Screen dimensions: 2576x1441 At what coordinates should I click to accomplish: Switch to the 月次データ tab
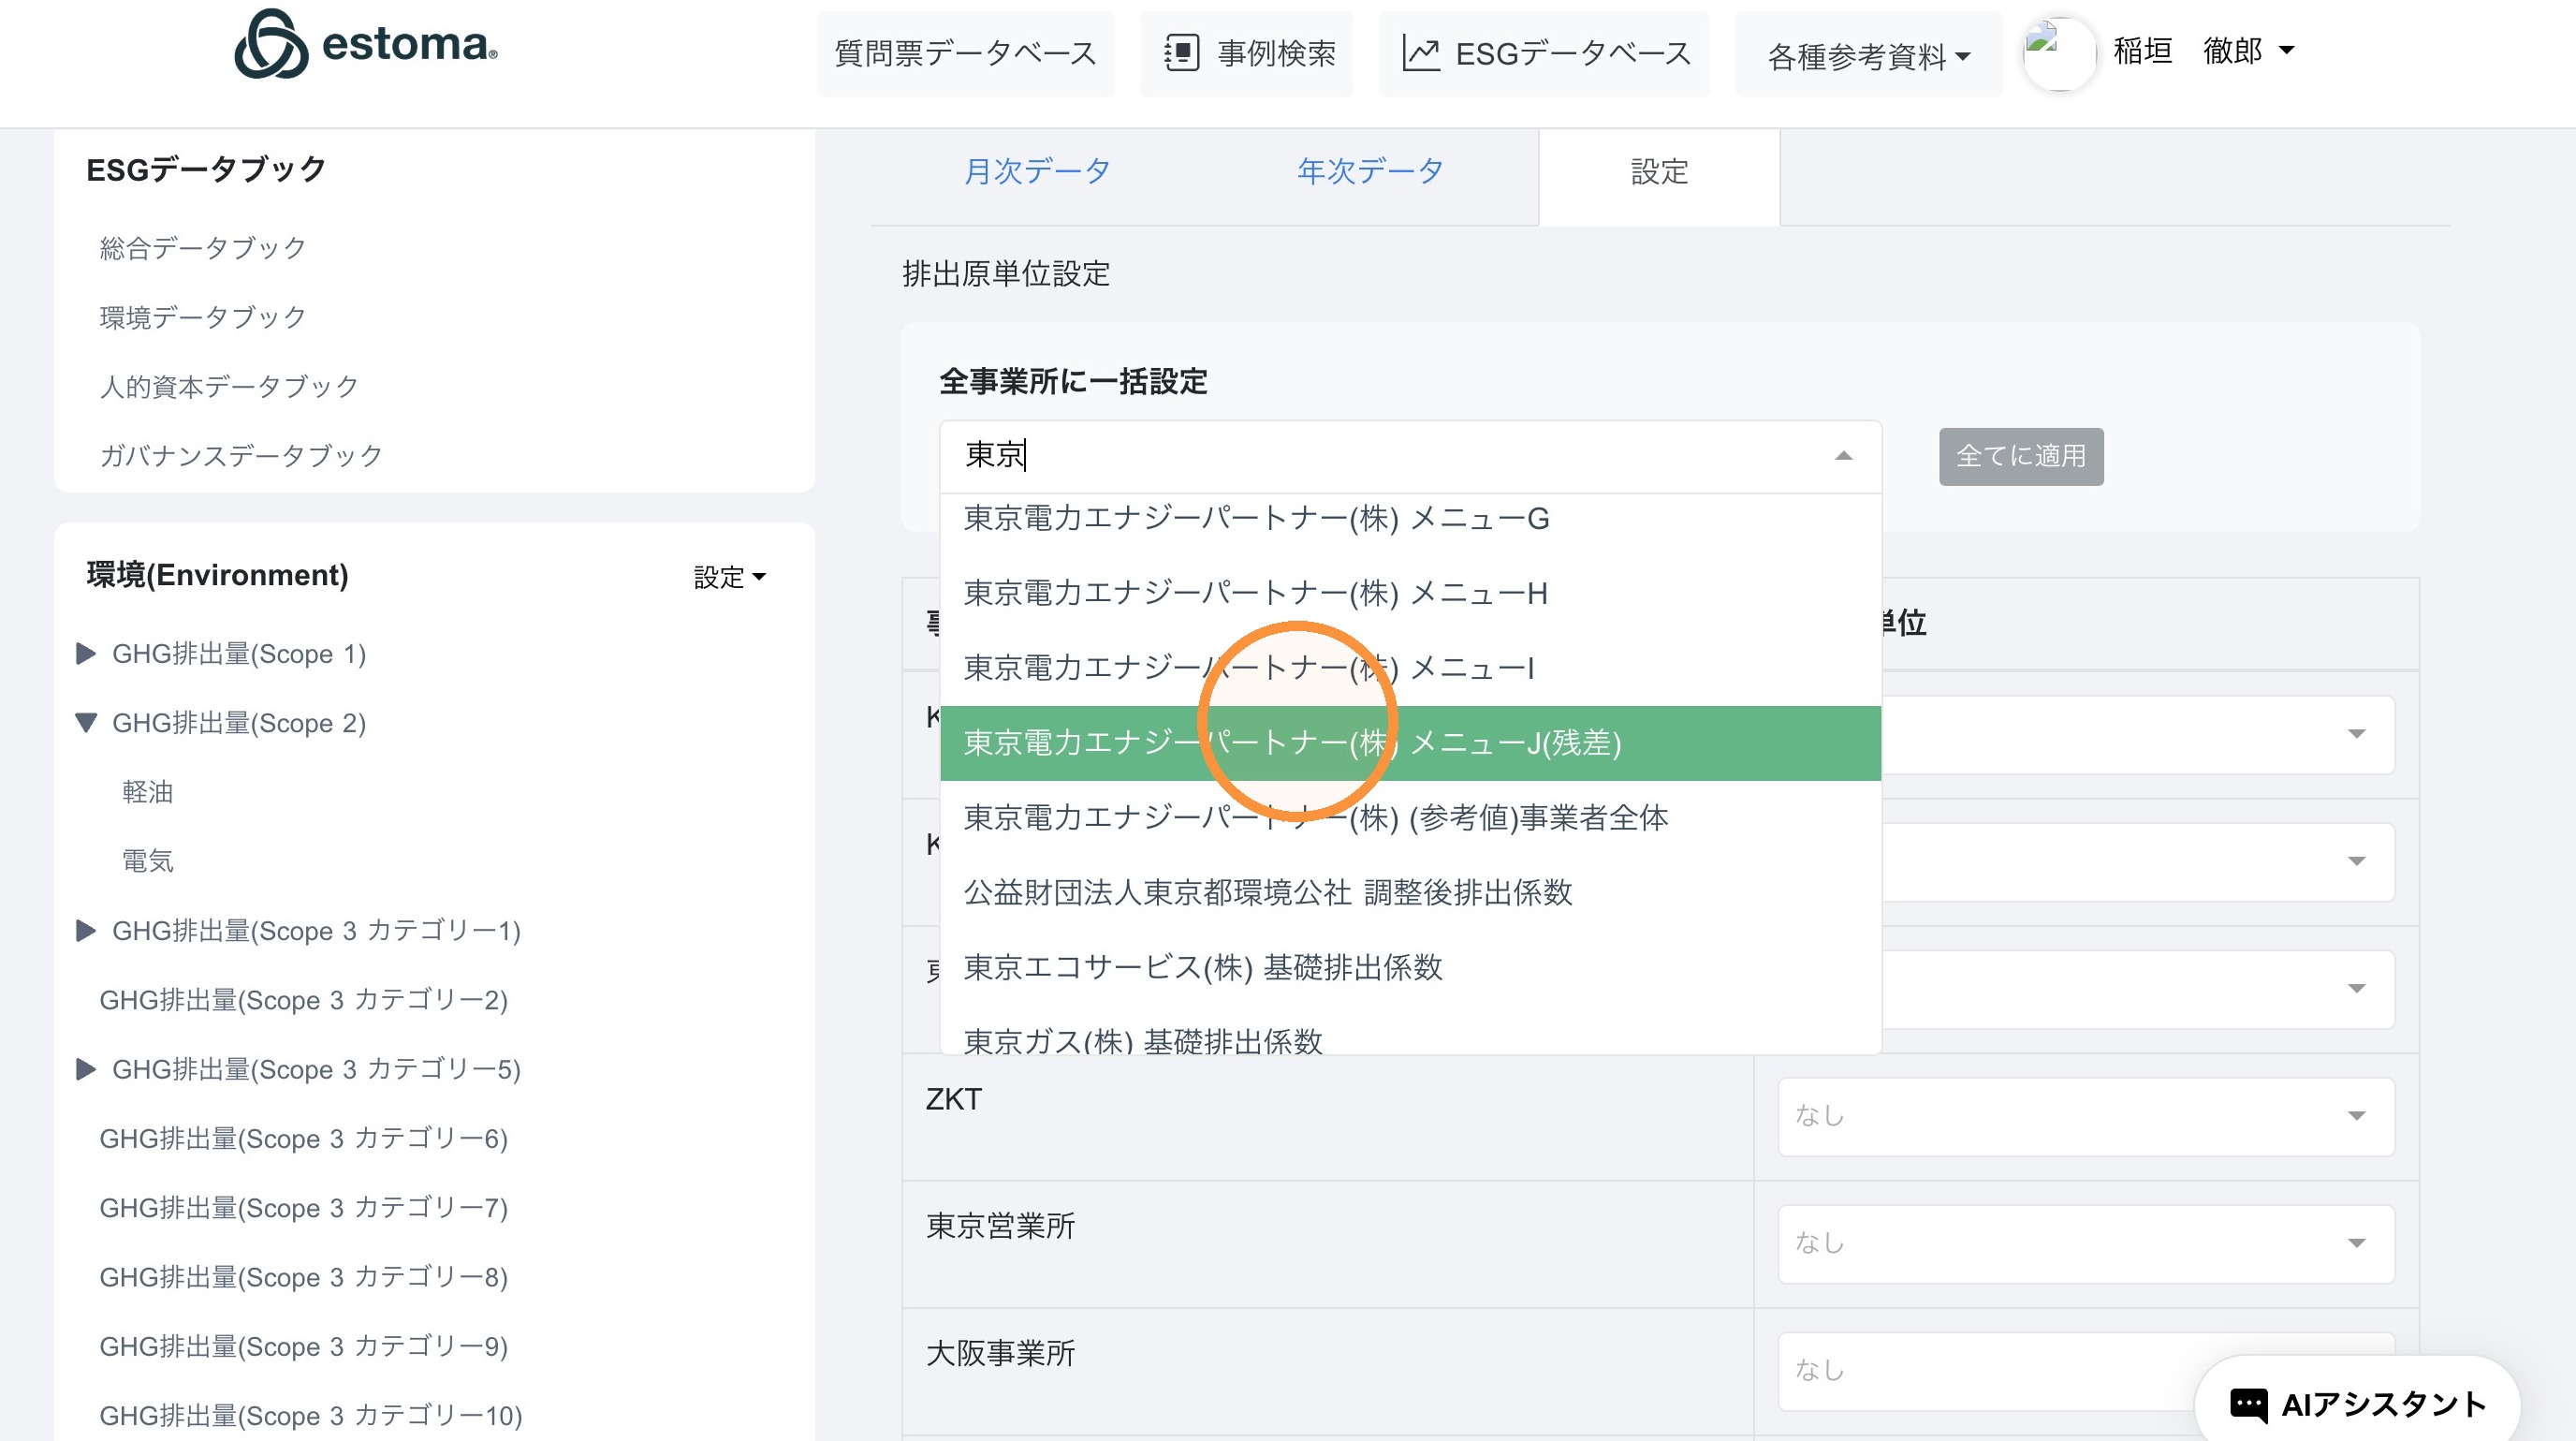click(1037, 172)
